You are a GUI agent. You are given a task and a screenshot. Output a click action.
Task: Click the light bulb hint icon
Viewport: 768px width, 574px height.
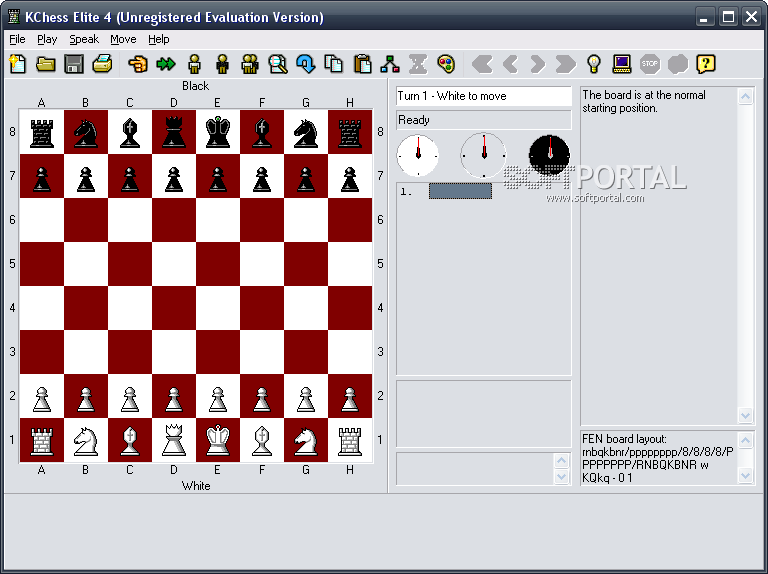594,64
